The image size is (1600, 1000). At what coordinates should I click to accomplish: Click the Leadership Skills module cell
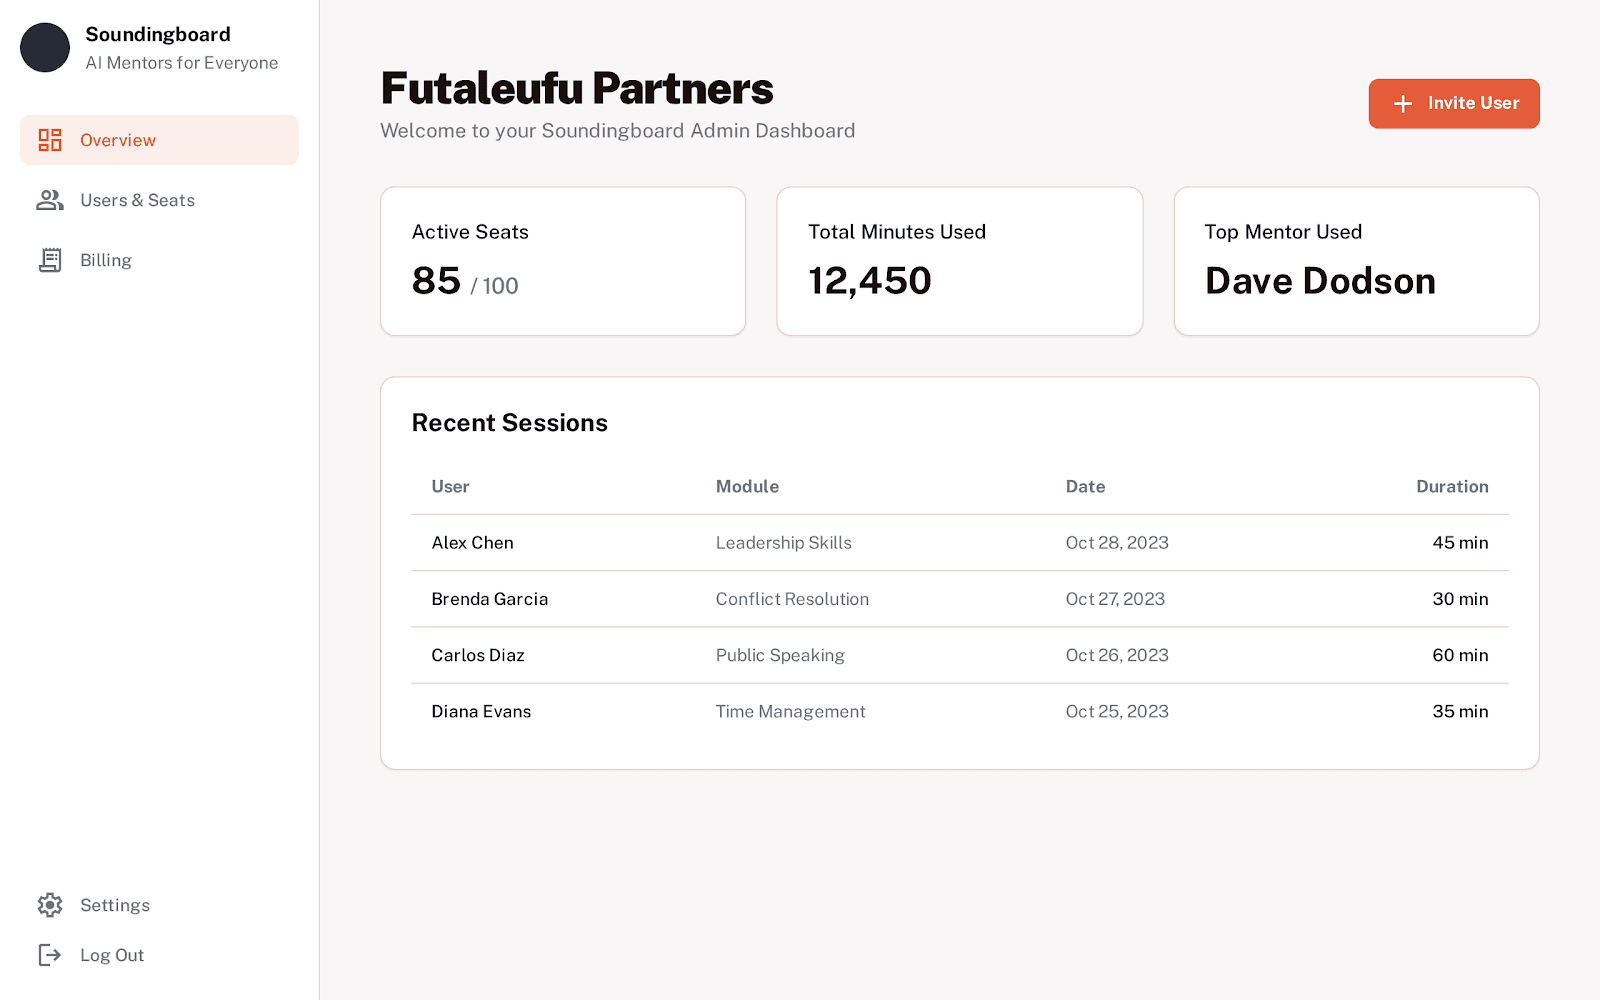[784, 543]
